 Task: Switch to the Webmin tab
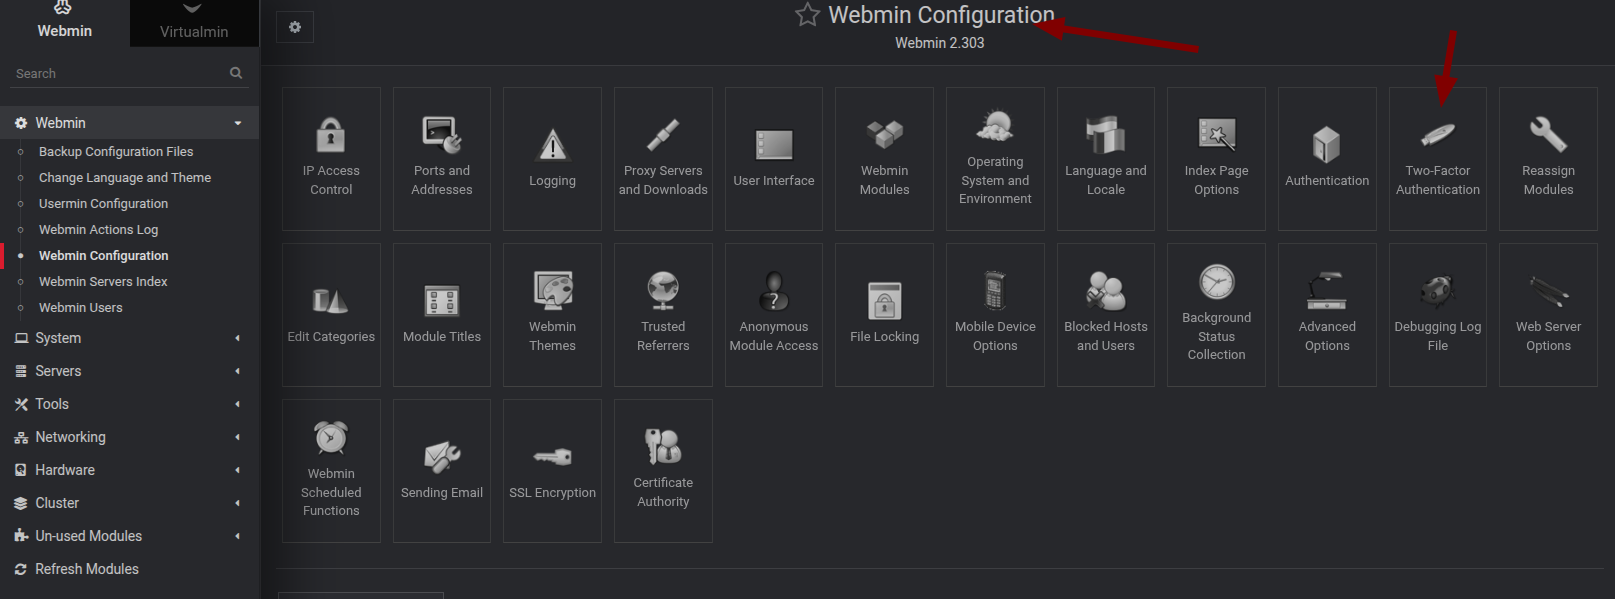coord(65,23)
